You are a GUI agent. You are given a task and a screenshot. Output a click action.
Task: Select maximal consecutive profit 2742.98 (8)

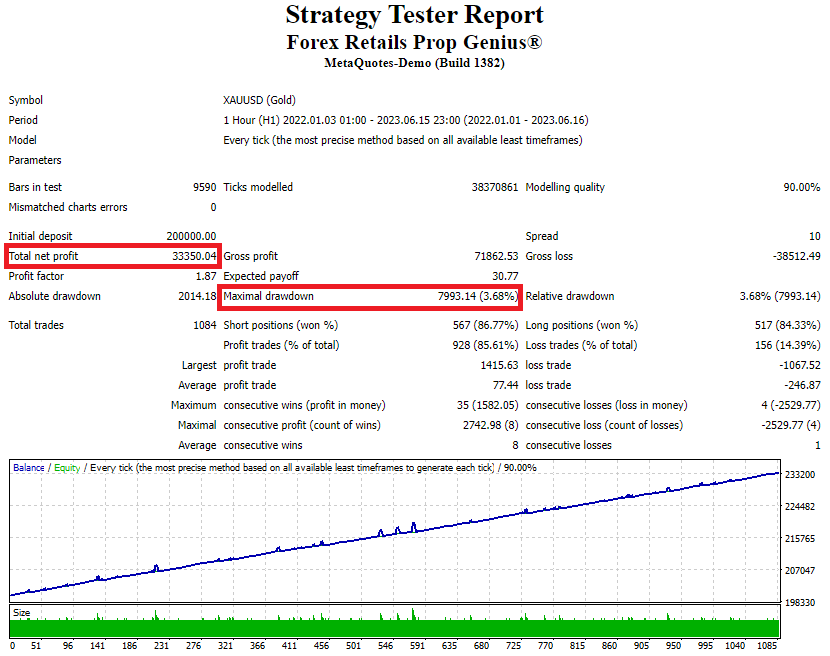pos(490,425)
